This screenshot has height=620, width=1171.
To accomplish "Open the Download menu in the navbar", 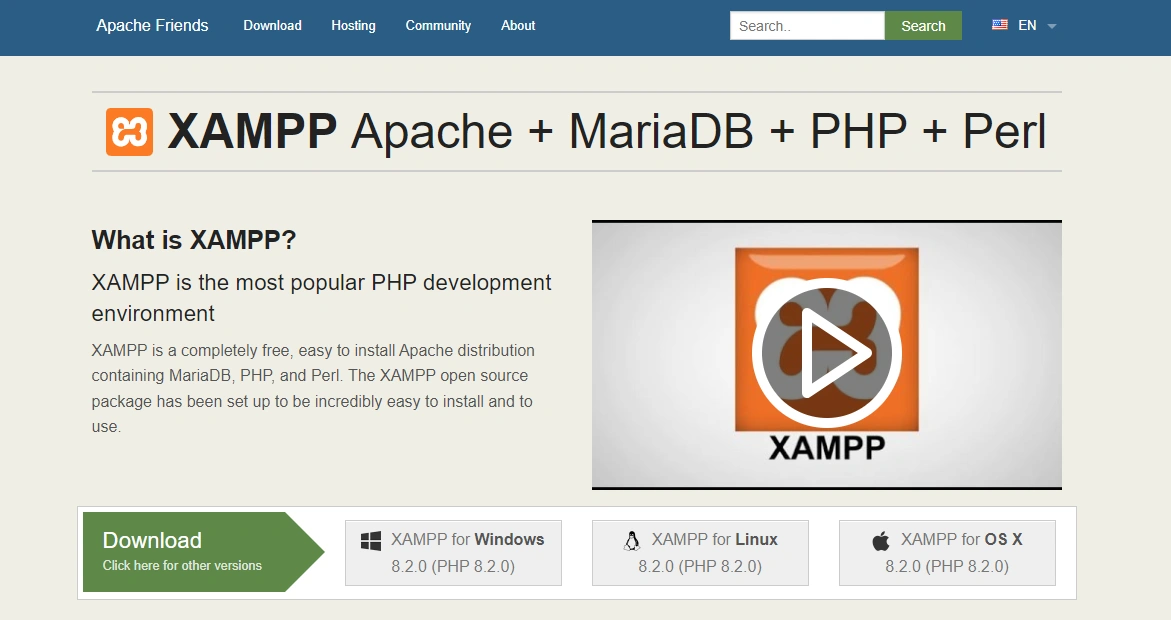I will coord(272,25).
